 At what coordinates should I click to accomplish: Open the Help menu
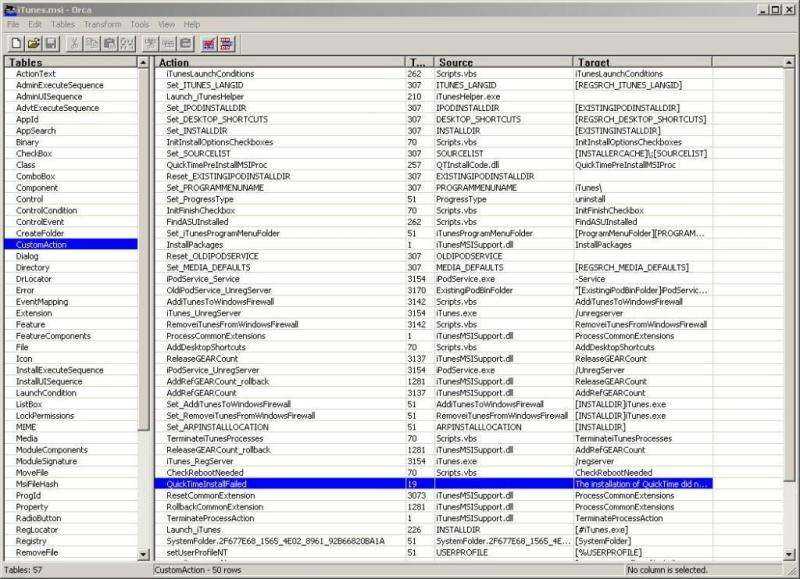coord(192,24)
